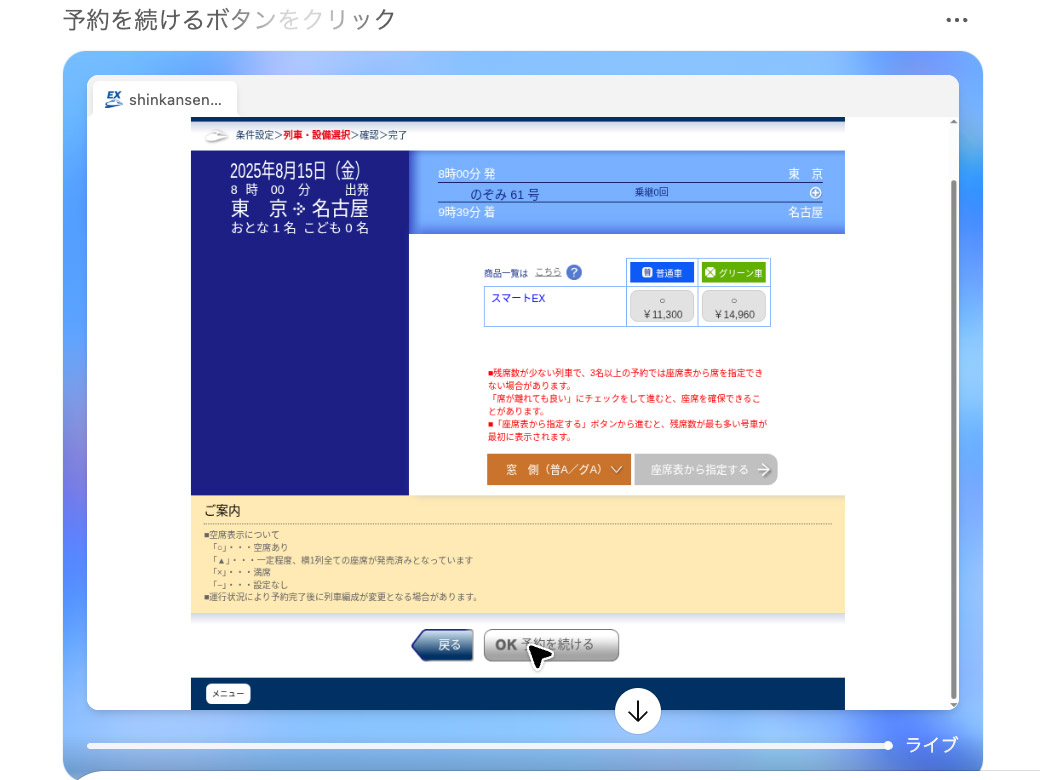This screenshot has width=1040, height=780.
Task: Select the green グリーン車 seat class icon
Action: [711, 272]
